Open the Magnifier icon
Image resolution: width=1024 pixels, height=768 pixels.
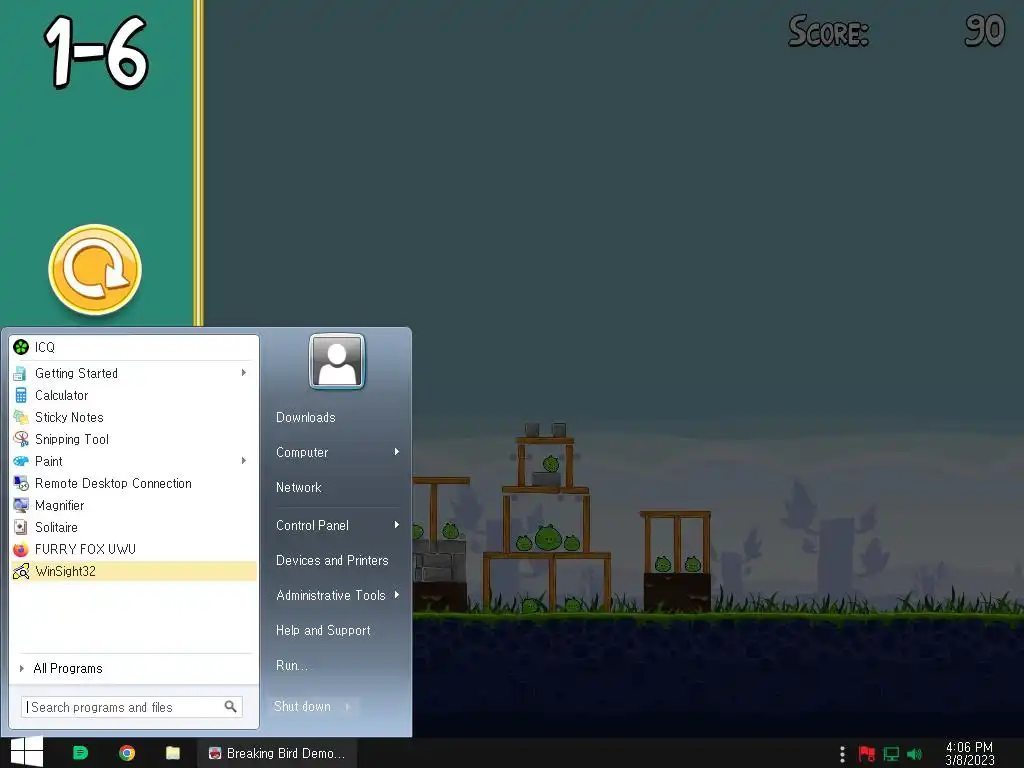[x=21, y=505]
